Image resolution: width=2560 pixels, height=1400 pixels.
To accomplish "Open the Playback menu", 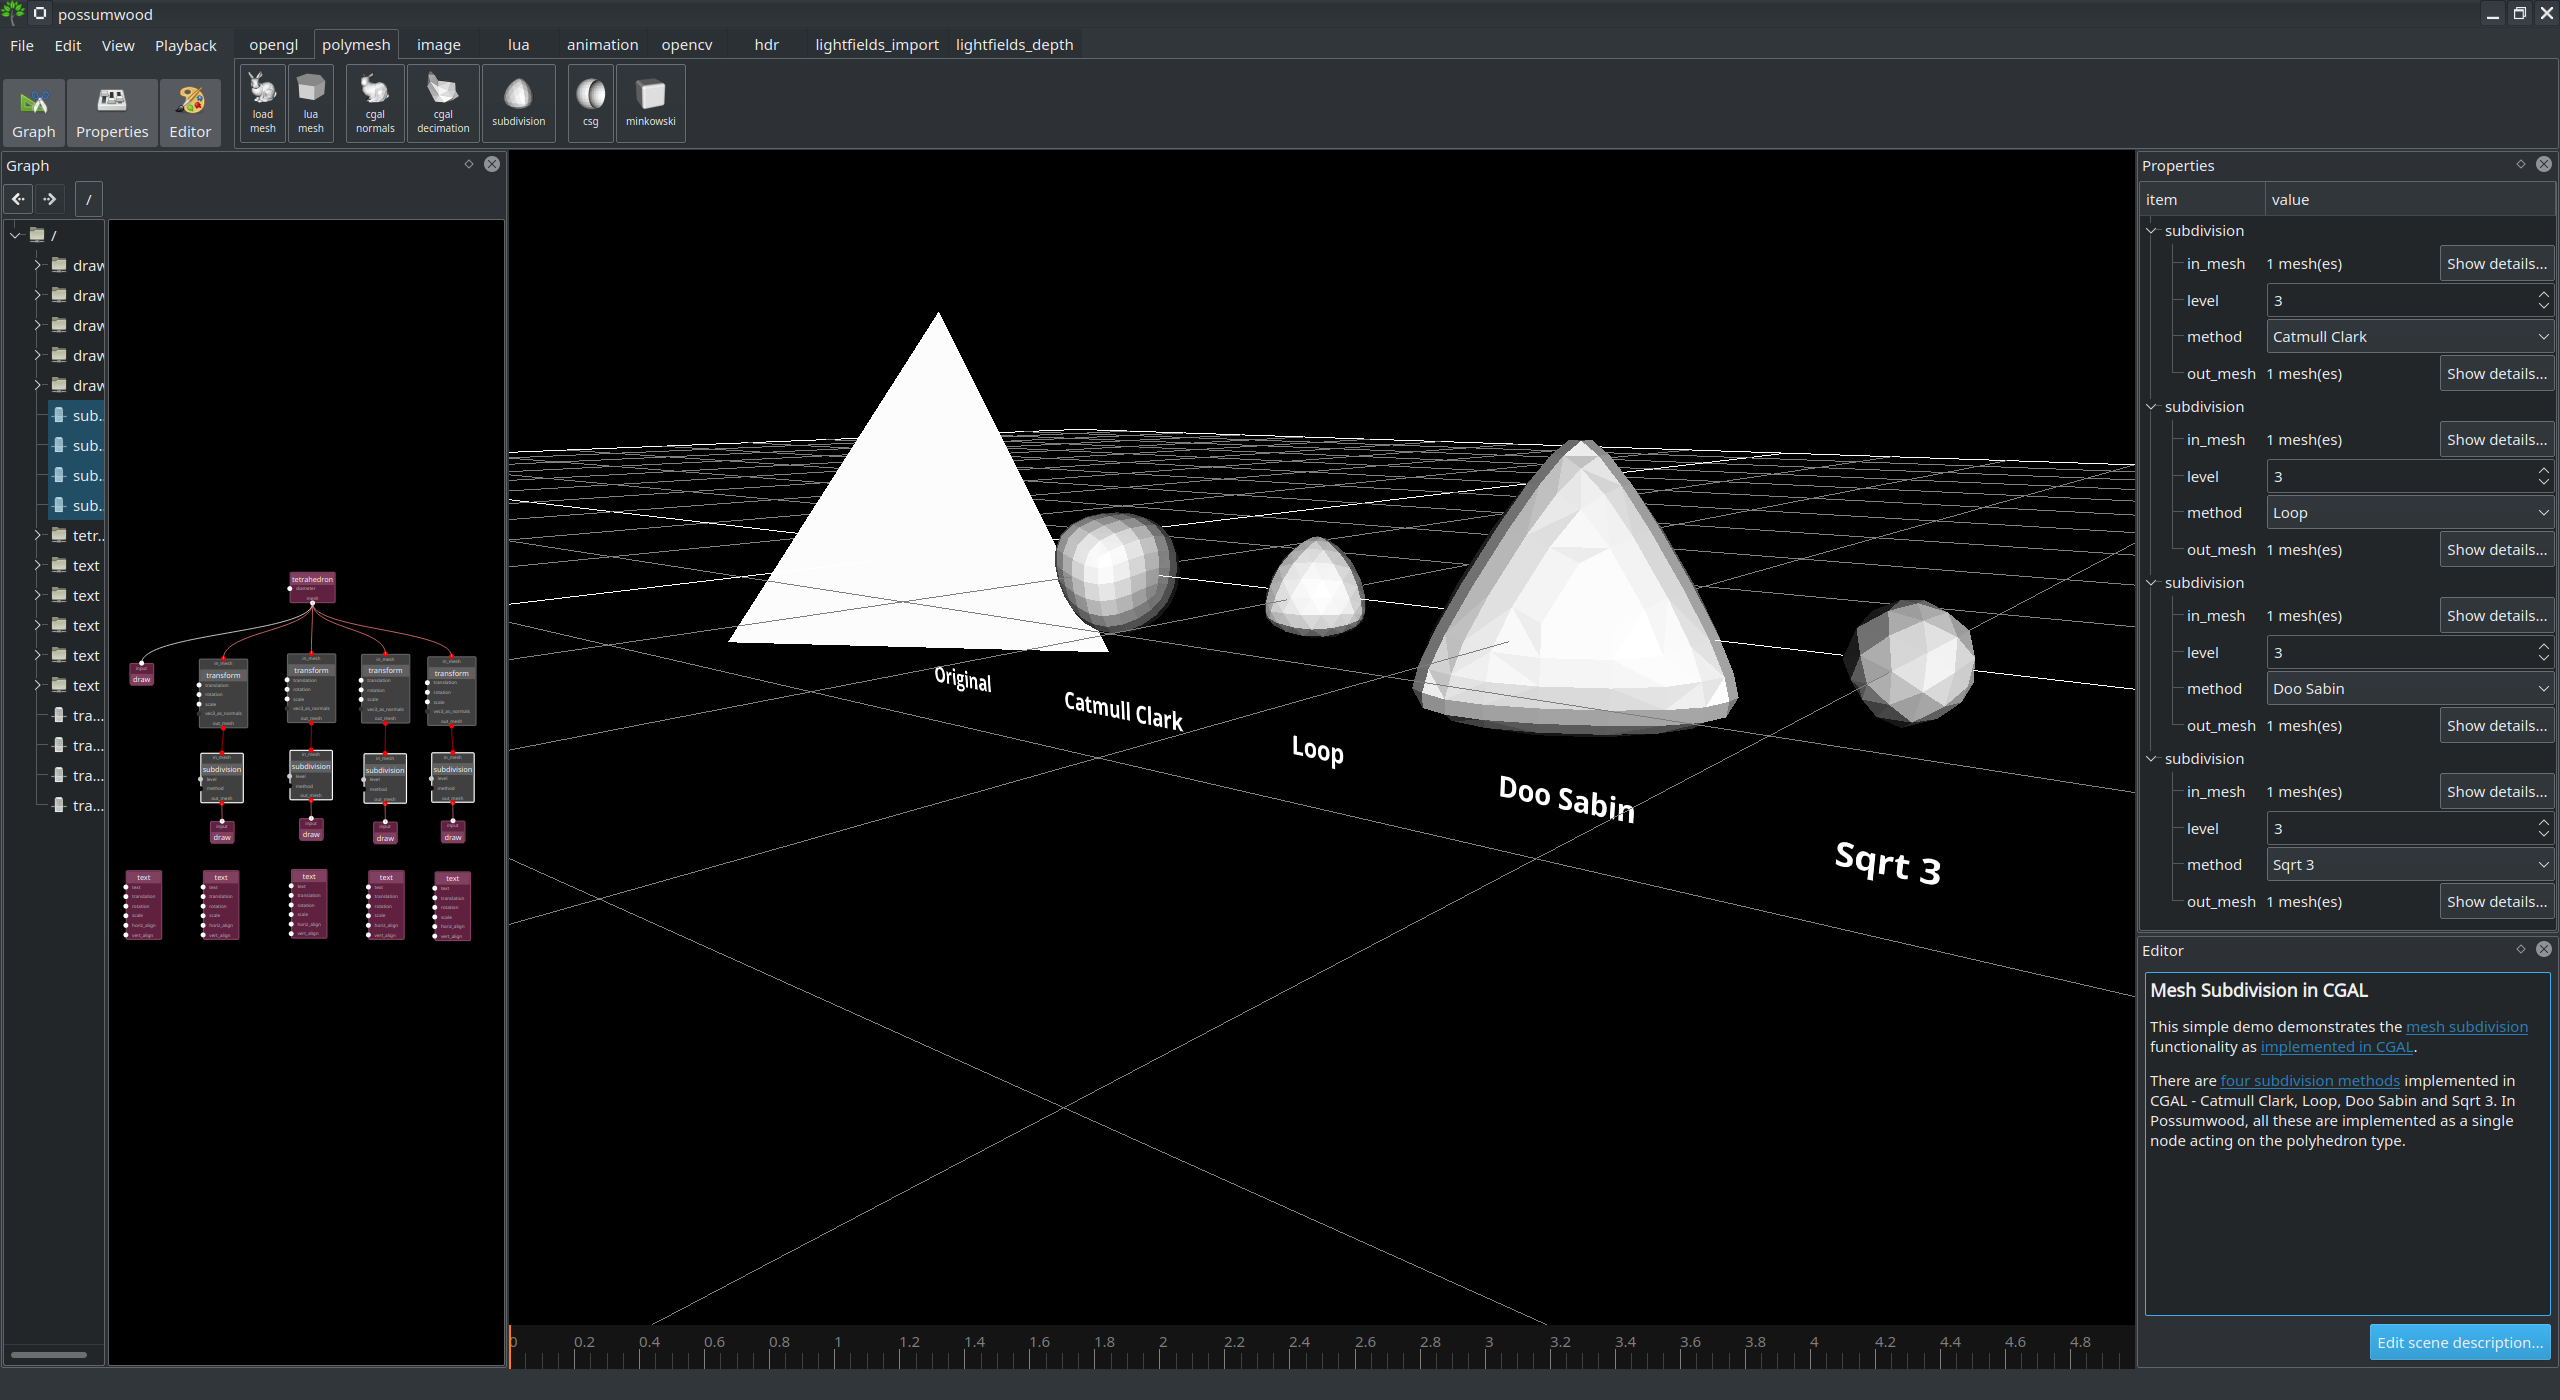I will pos(185,46).
